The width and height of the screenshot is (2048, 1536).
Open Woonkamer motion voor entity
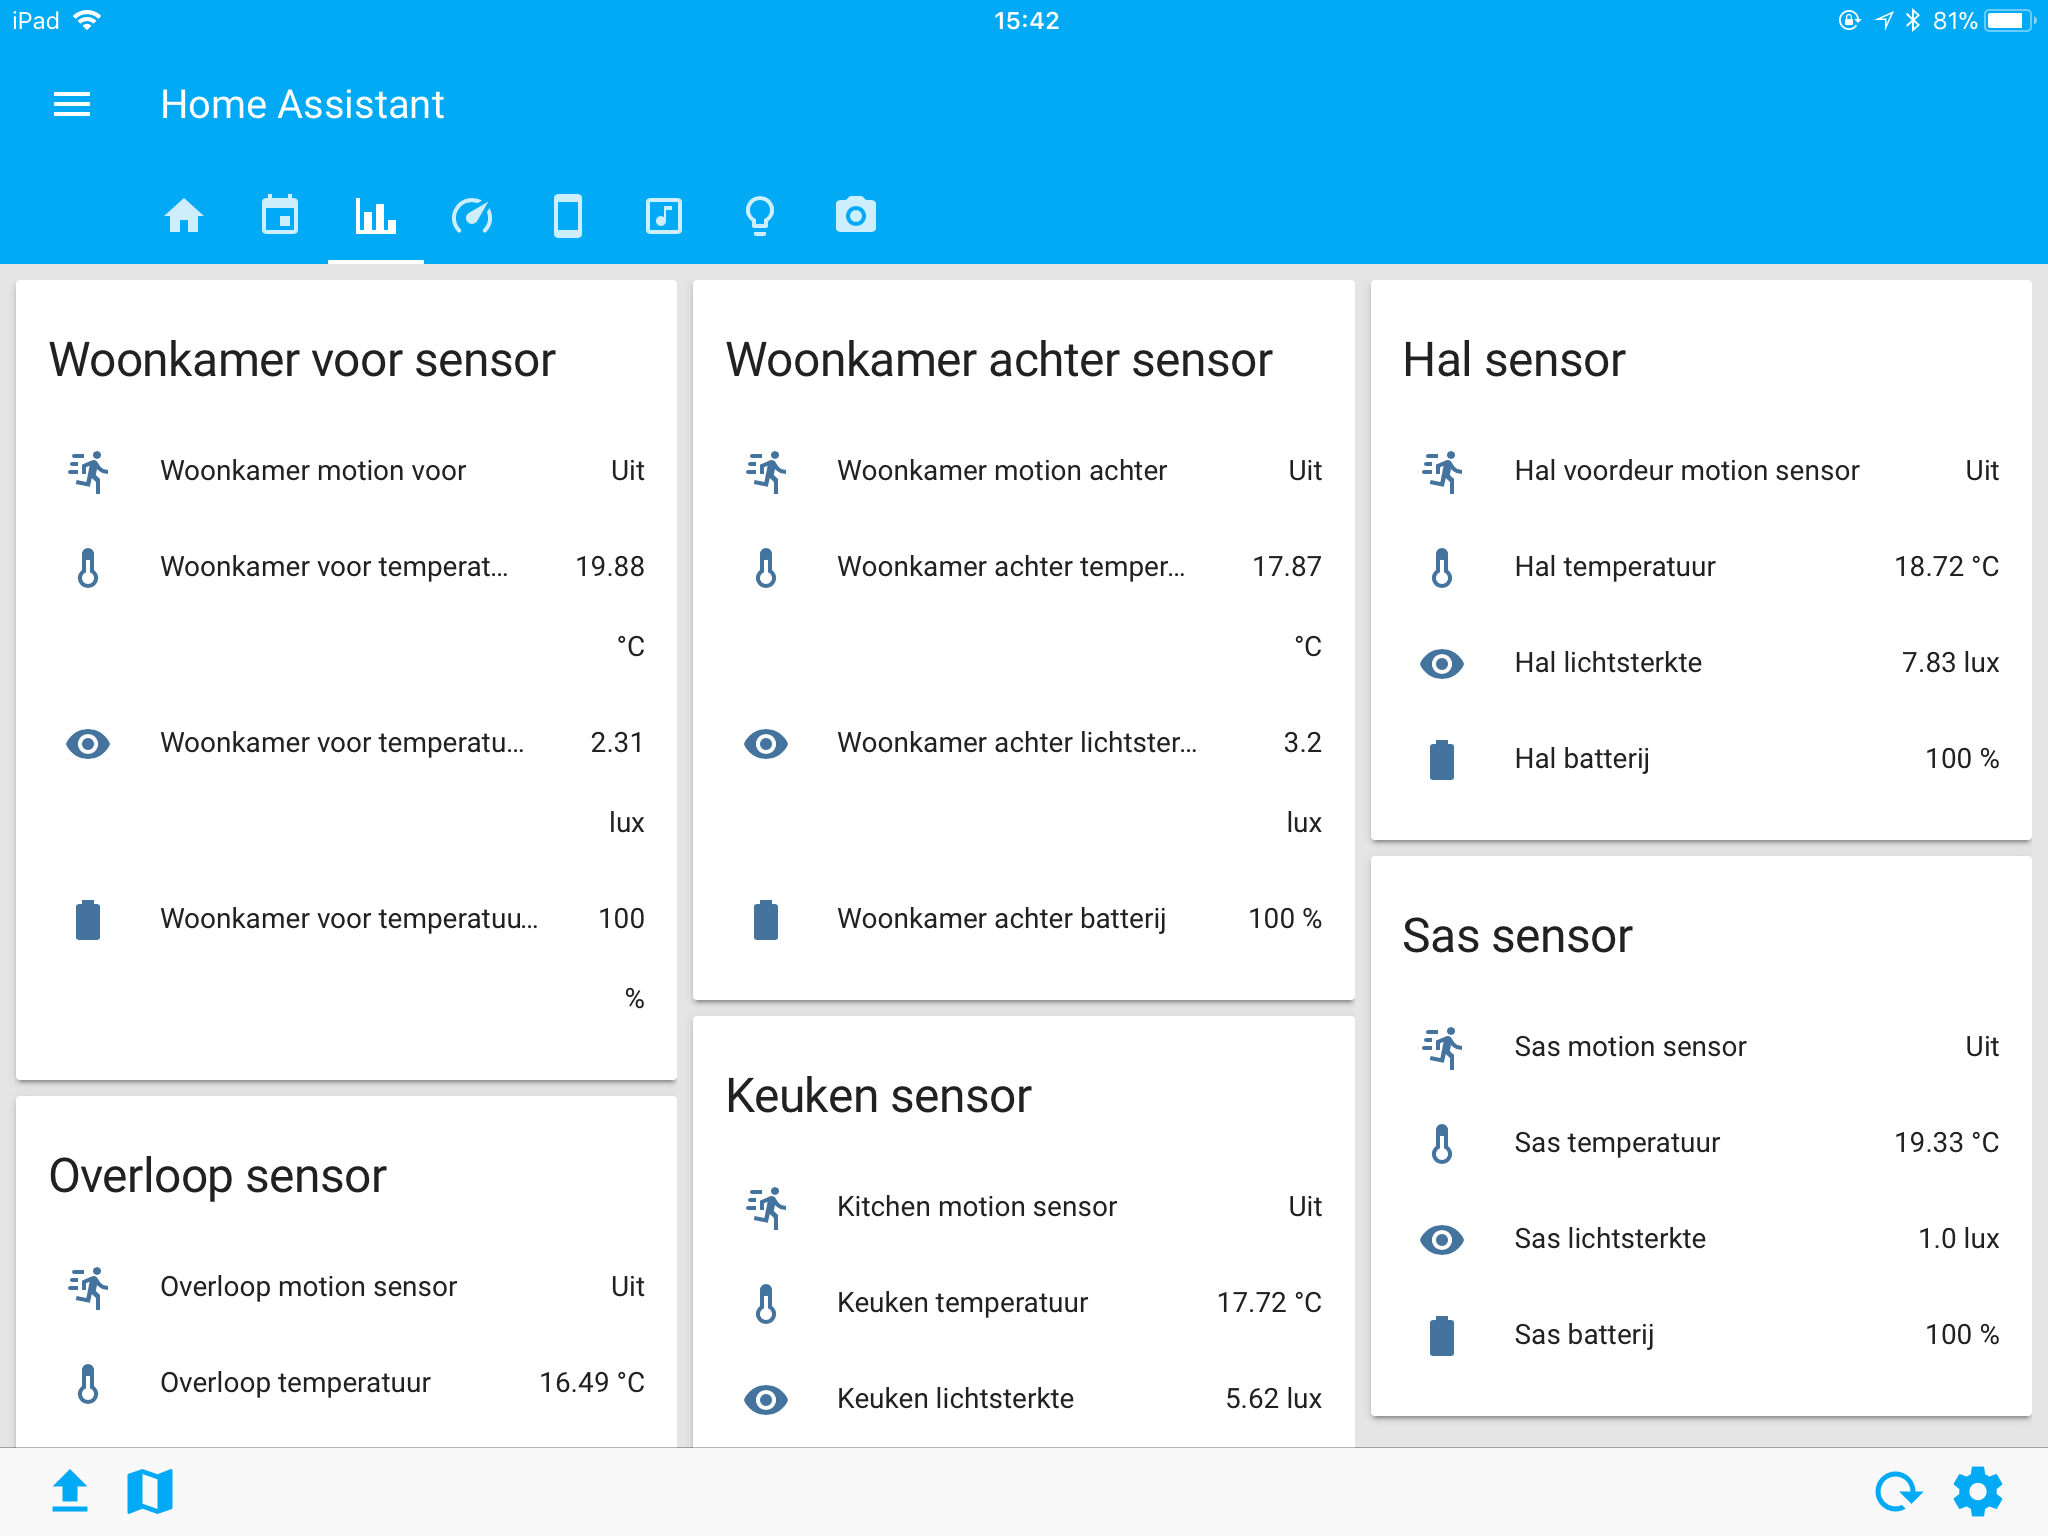(346, 470)
